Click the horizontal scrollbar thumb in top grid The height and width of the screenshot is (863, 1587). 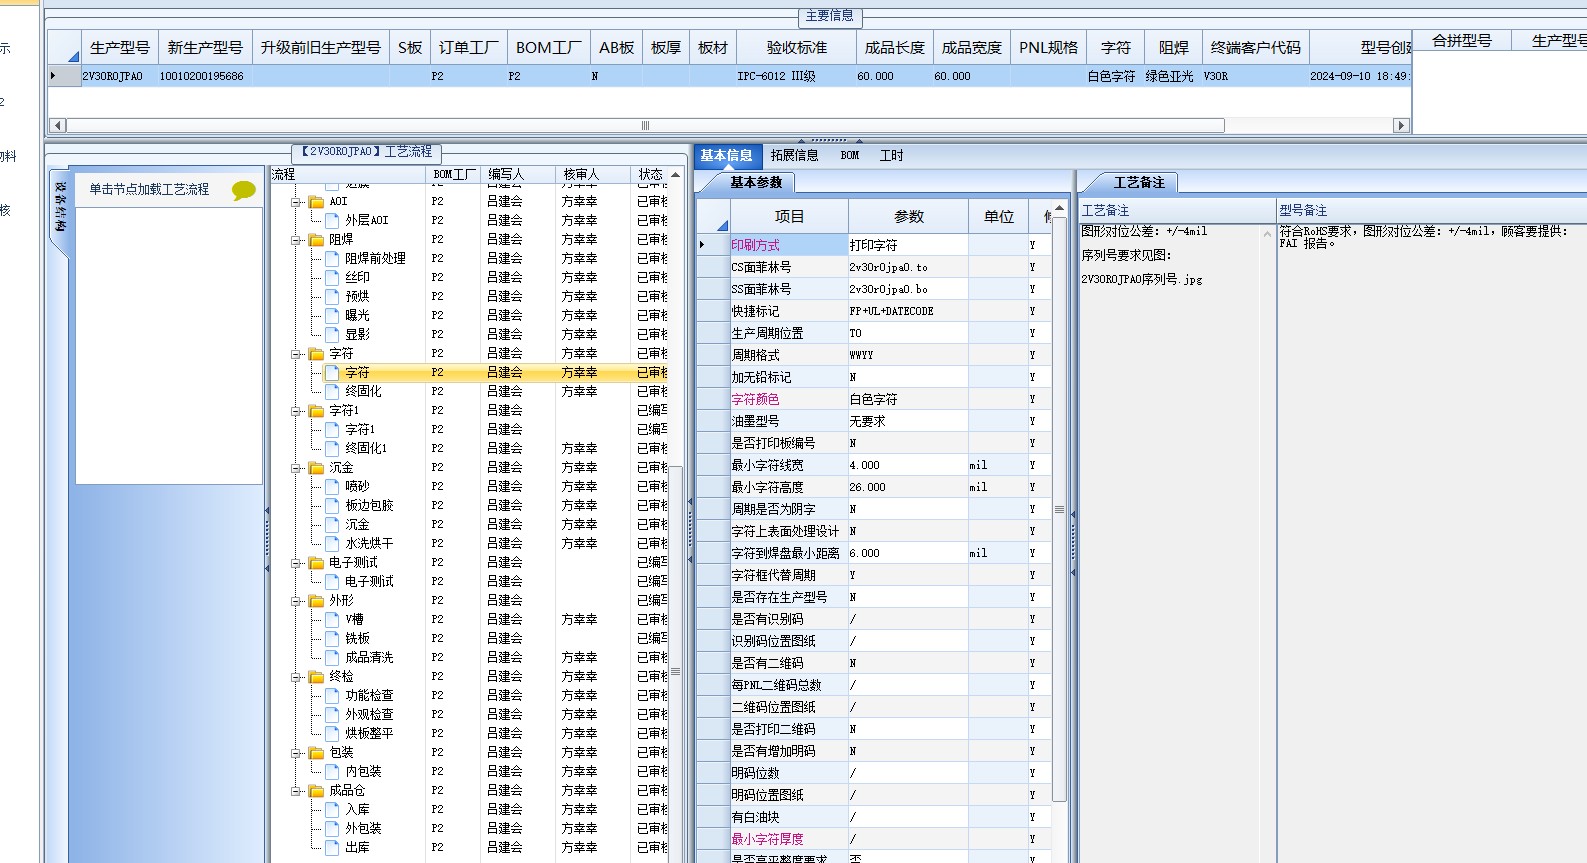tap(645, 125)
